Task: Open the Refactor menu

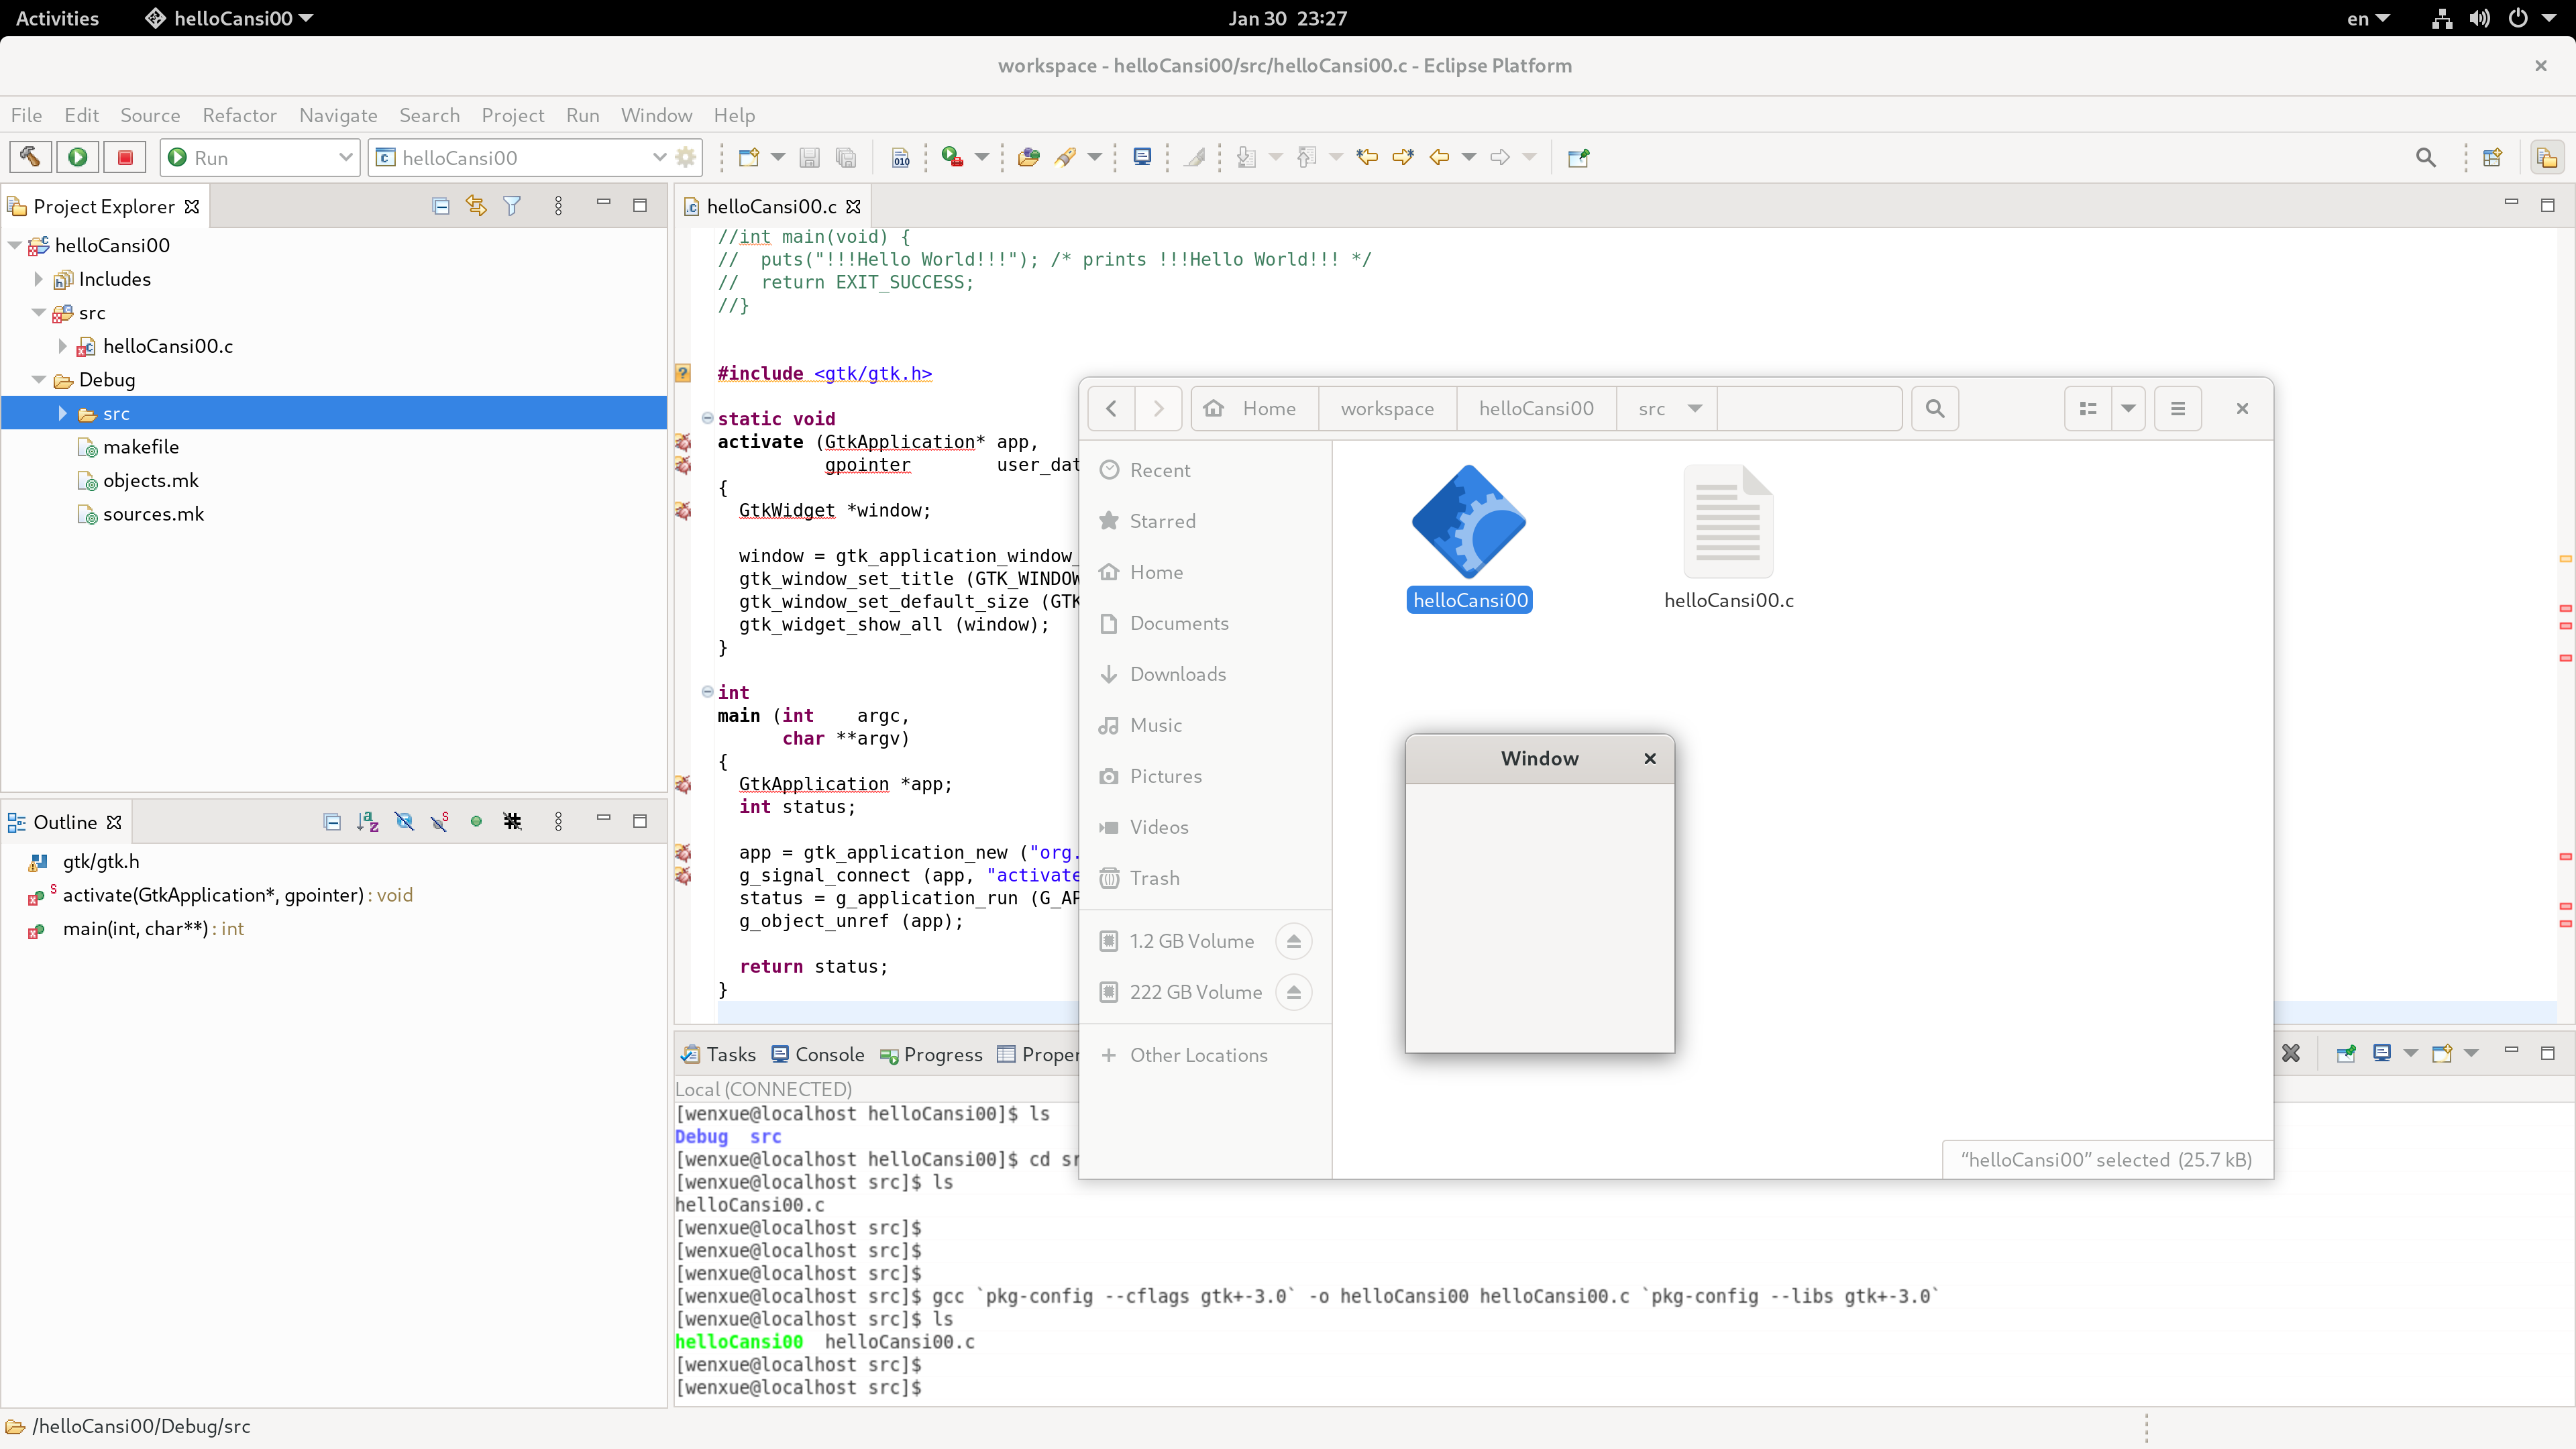Action: (x=239, y=115)
